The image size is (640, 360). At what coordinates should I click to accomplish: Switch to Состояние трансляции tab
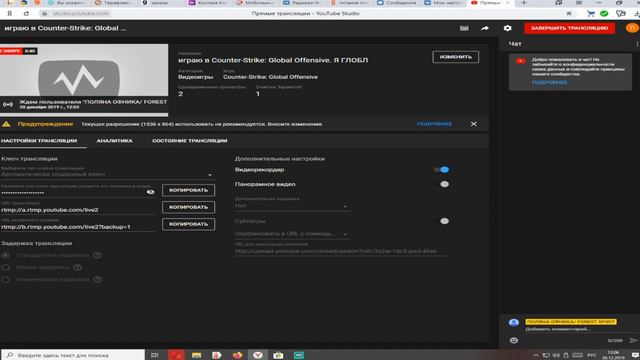(x=190, y=141)
